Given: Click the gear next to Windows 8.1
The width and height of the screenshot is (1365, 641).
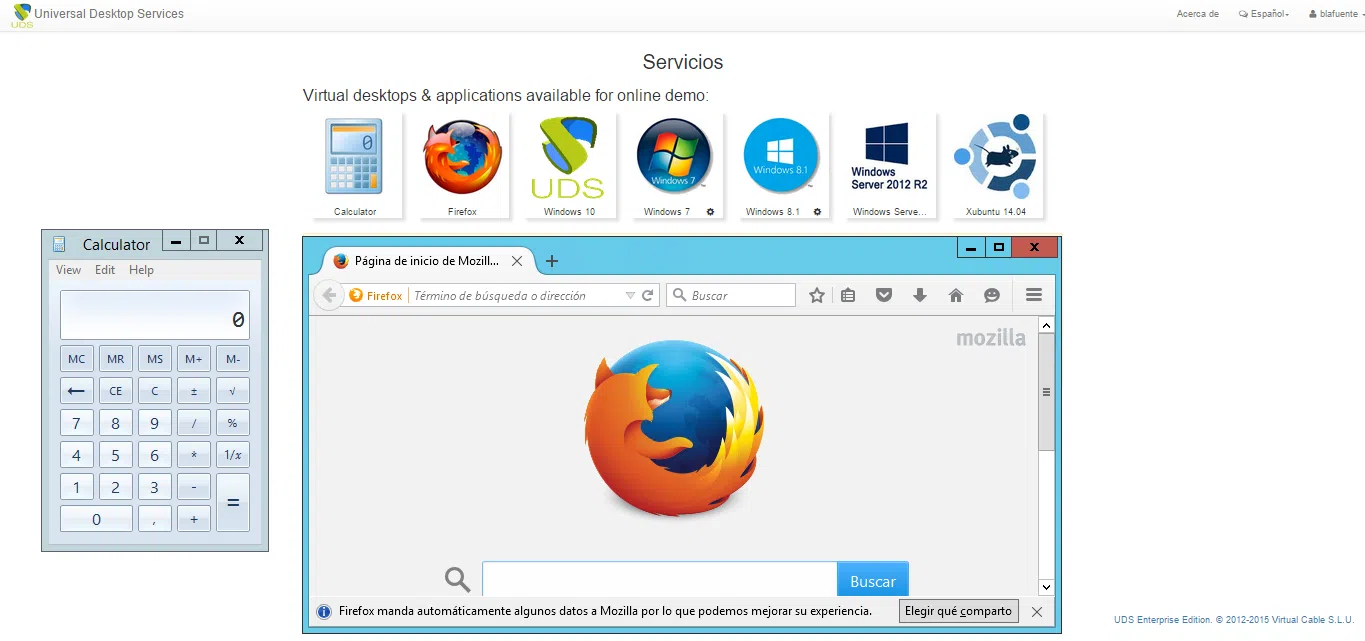Looking at the screenshot, I should point(817,212).
